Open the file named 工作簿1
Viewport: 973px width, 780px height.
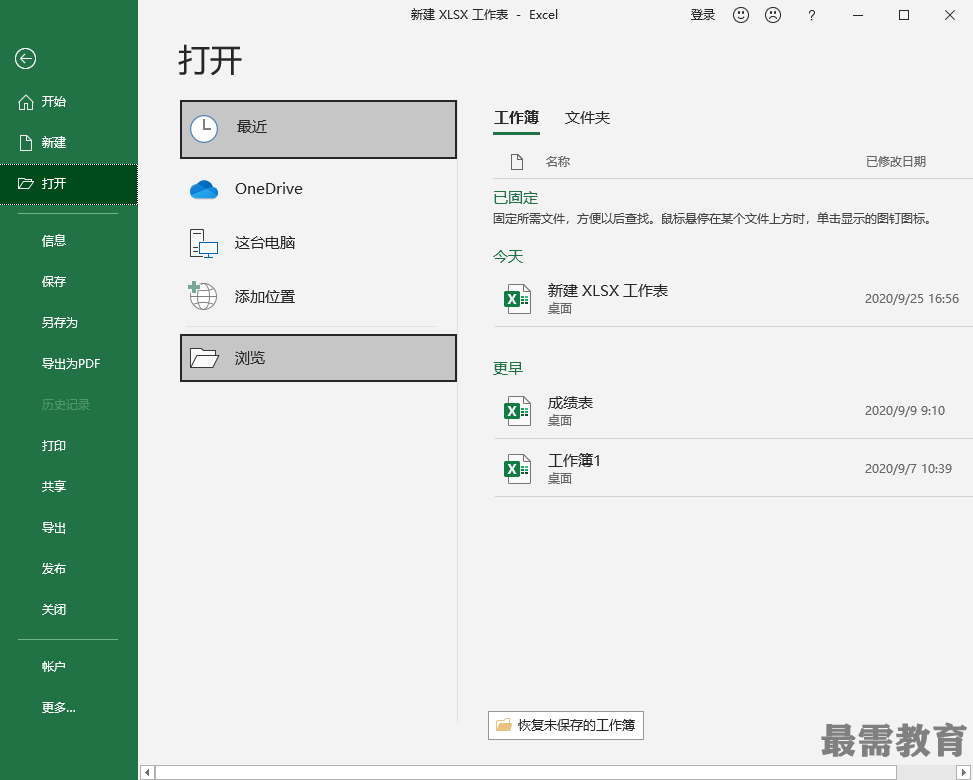(574, 460)
